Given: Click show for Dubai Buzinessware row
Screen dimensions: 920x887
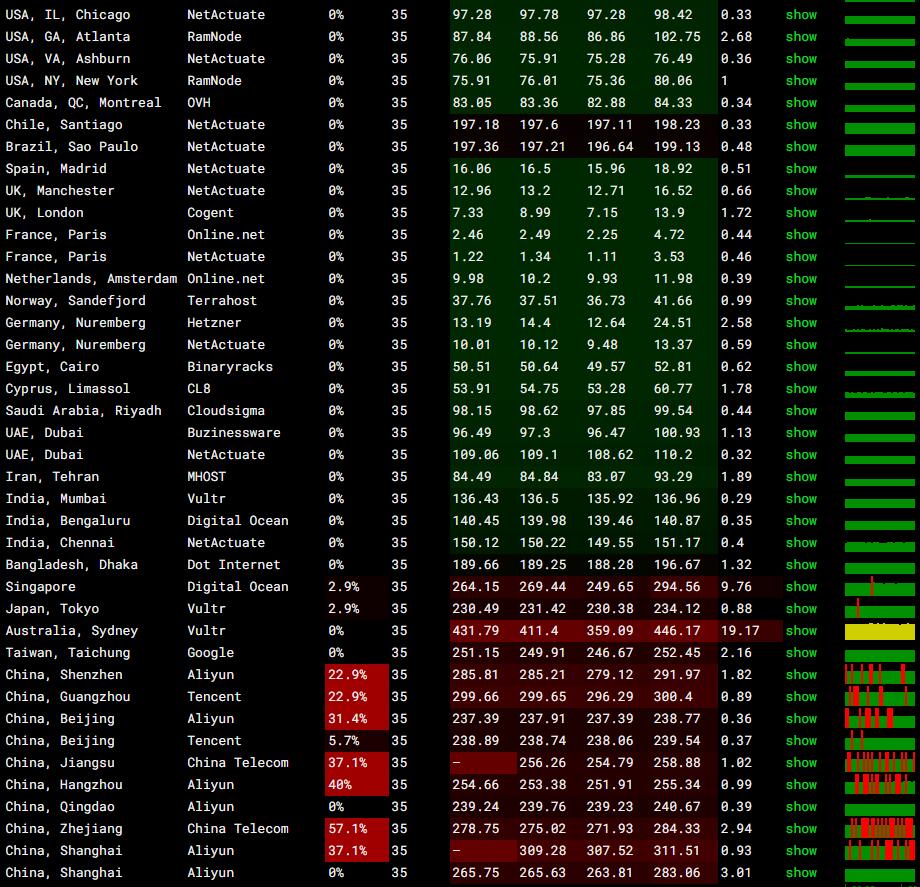Looking at the screenshot, I should click(801, 432).
